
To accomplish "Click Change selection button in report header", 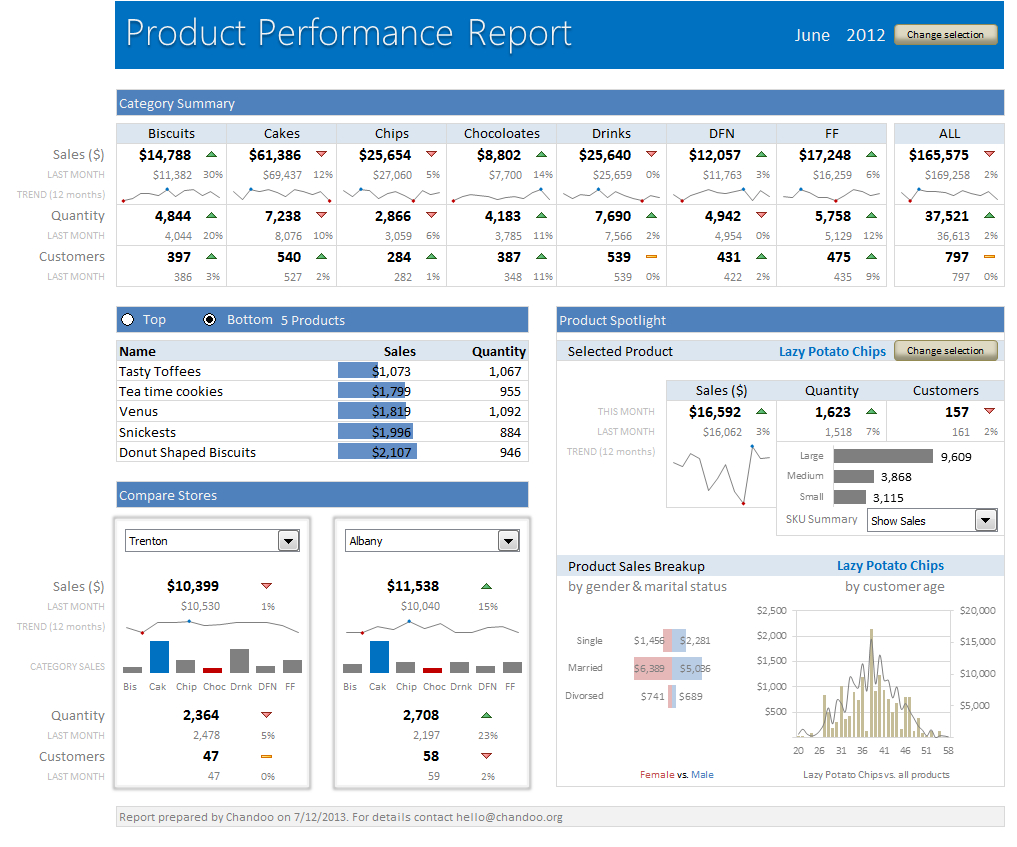I will pos(945,35).
